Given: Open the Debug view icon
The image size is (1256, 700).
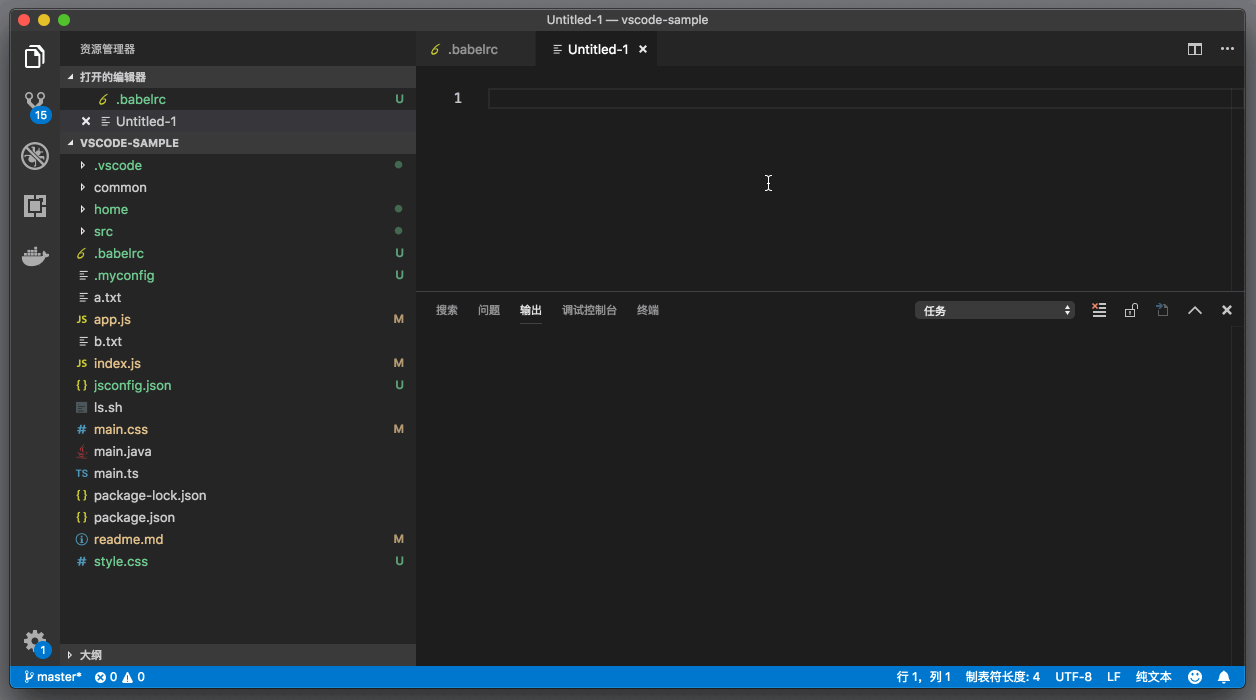Looking at the screenshot, I should [35, 156].
